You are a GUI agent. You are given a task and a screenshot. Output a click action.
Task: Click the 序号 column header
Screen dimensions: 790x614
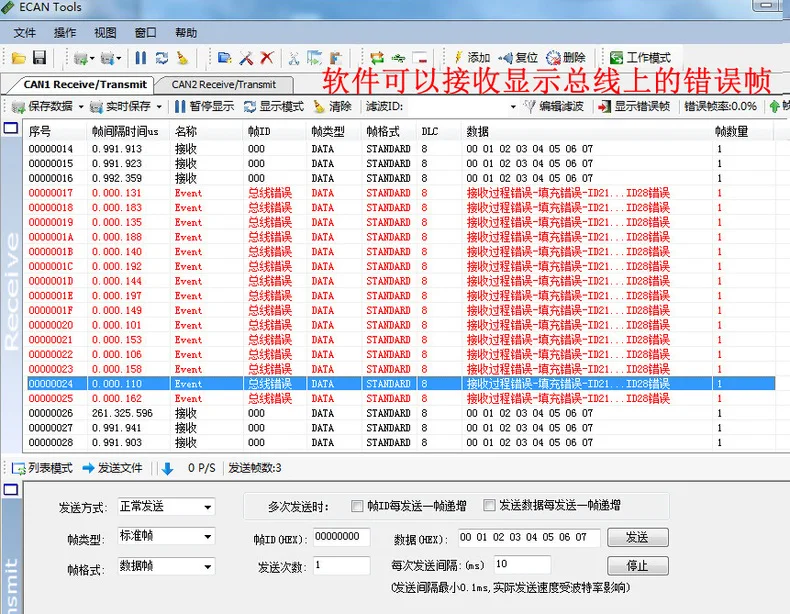click(55, 131)
